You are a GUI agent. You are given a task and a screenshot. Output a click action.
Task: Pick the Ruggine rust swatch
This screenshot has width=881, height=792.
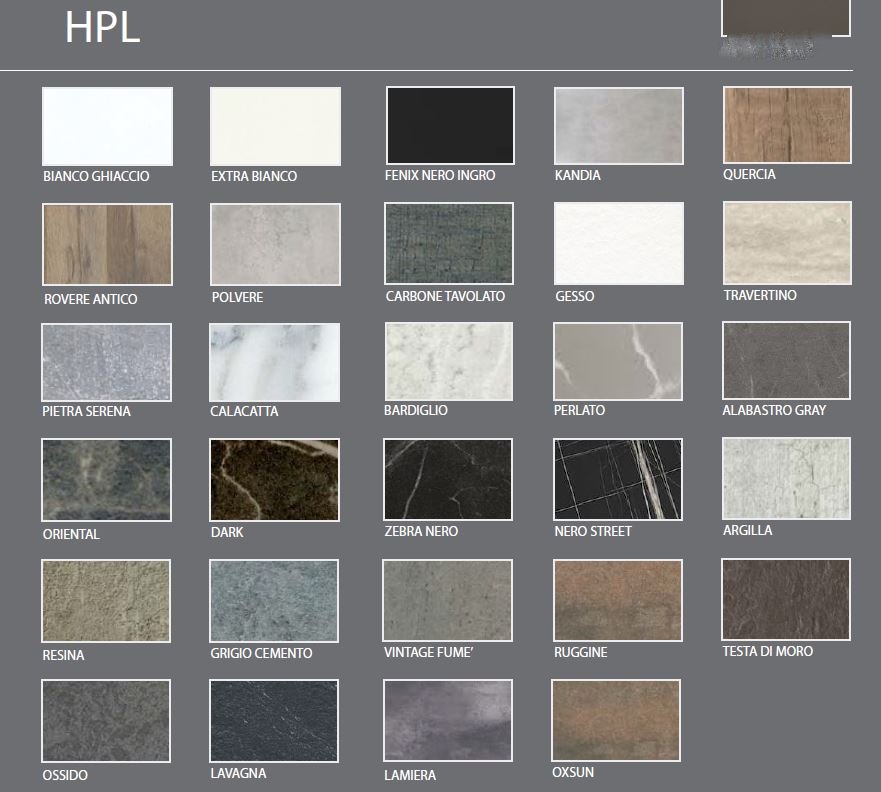pos(617,600)
